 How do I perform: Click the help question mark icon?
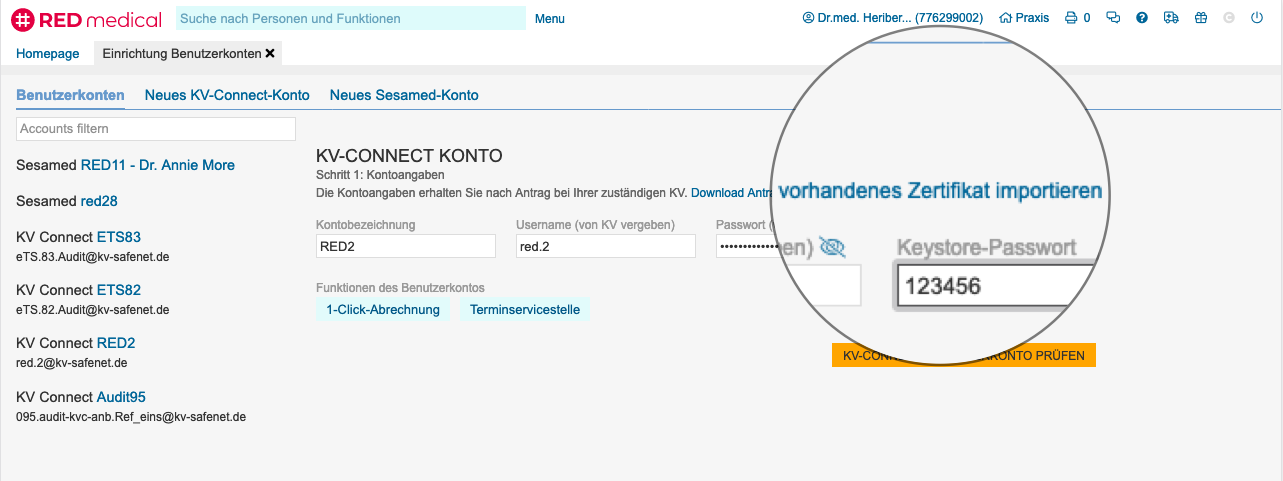pos(1141,18)
